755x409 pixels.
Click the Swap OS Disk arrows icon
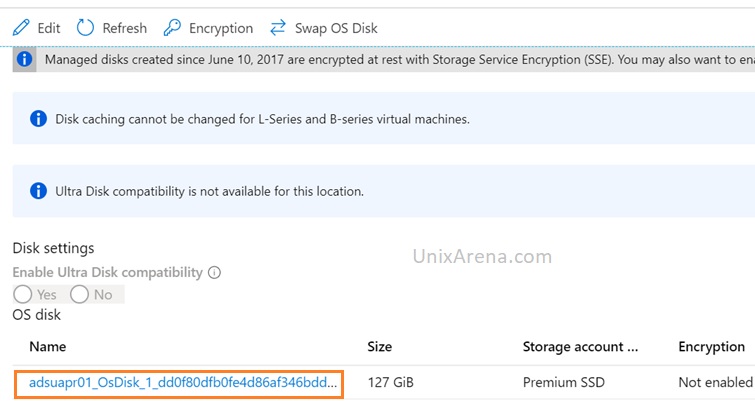point(278,27)
